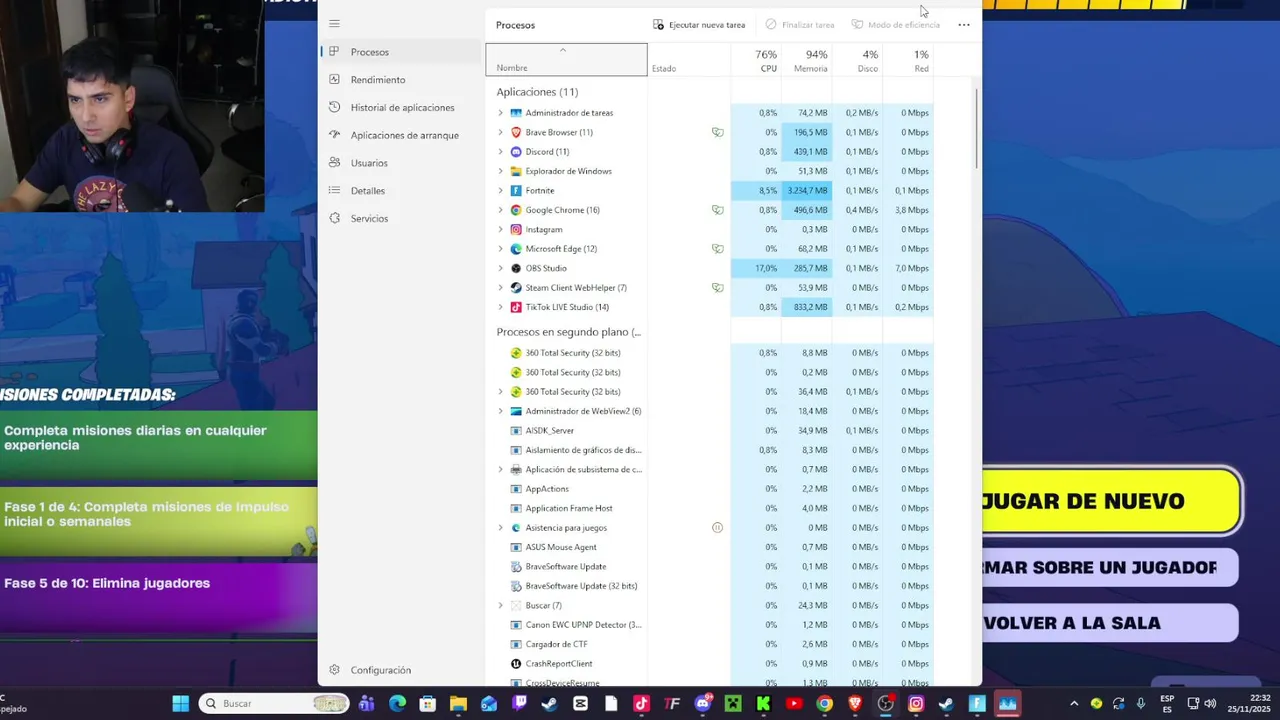
Task: Expand Google Chrome (16) process group
Action: [x=500, y=210]
